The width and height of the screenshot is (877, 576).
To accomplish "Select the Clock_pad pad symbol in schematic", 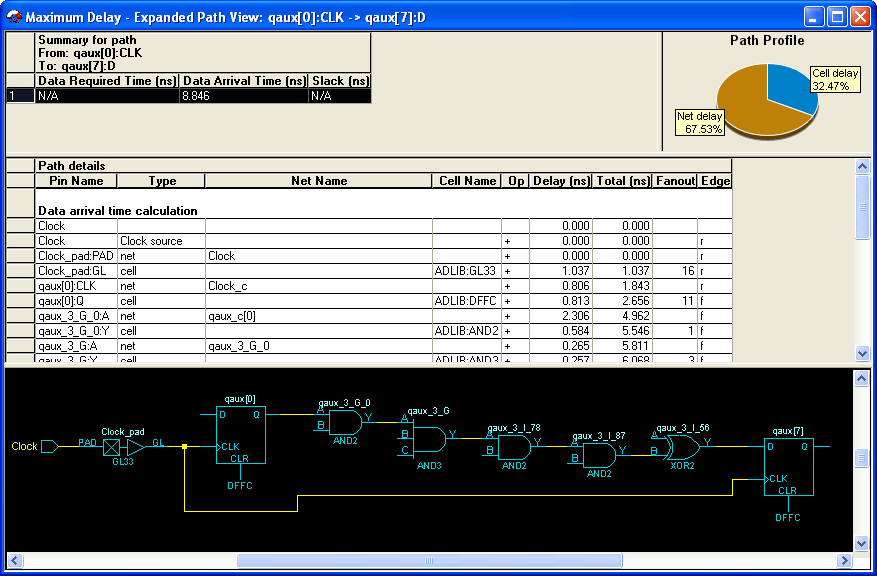I will [112, 447].
